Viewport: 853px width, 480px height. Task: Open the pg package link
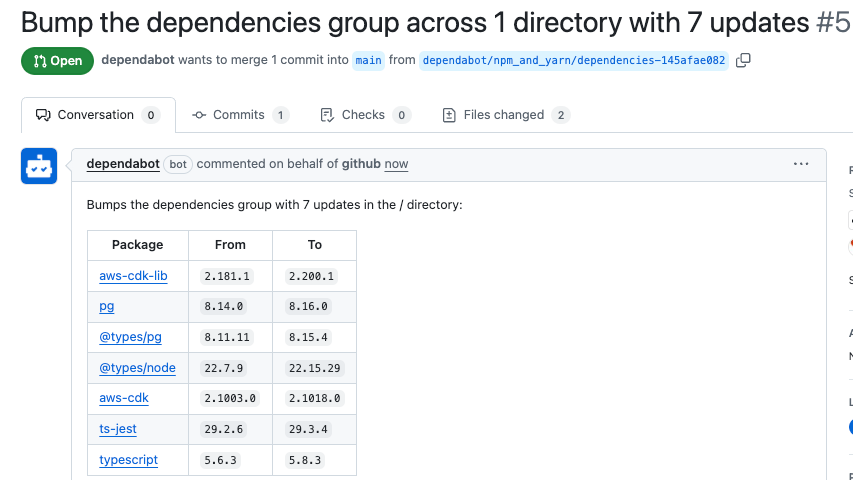pos(107,306)
